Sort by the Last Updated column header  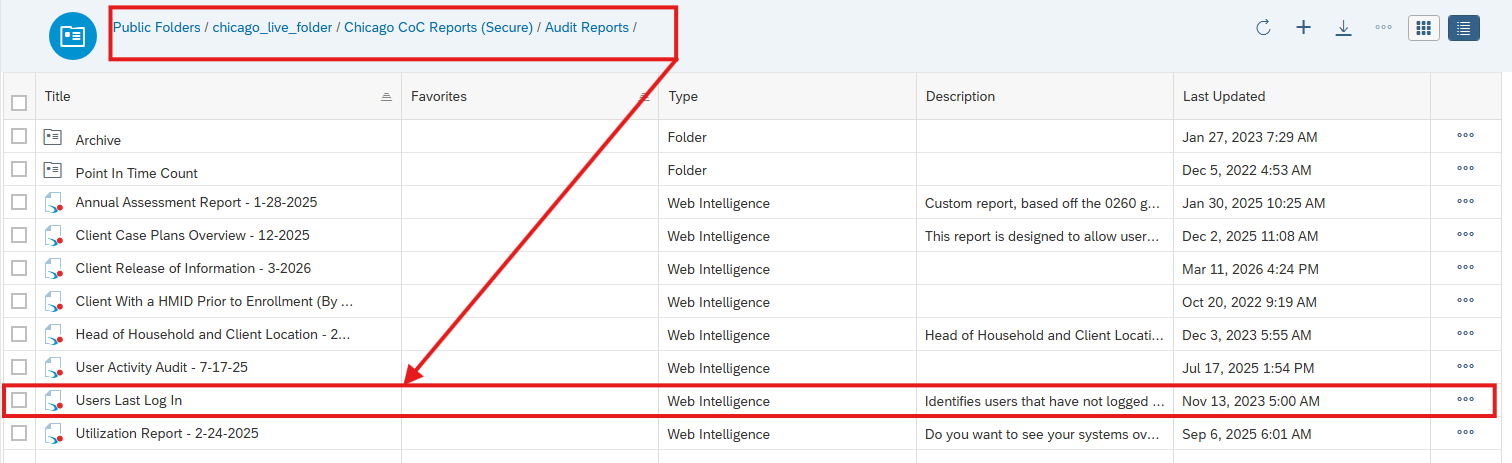(1224, 97)
